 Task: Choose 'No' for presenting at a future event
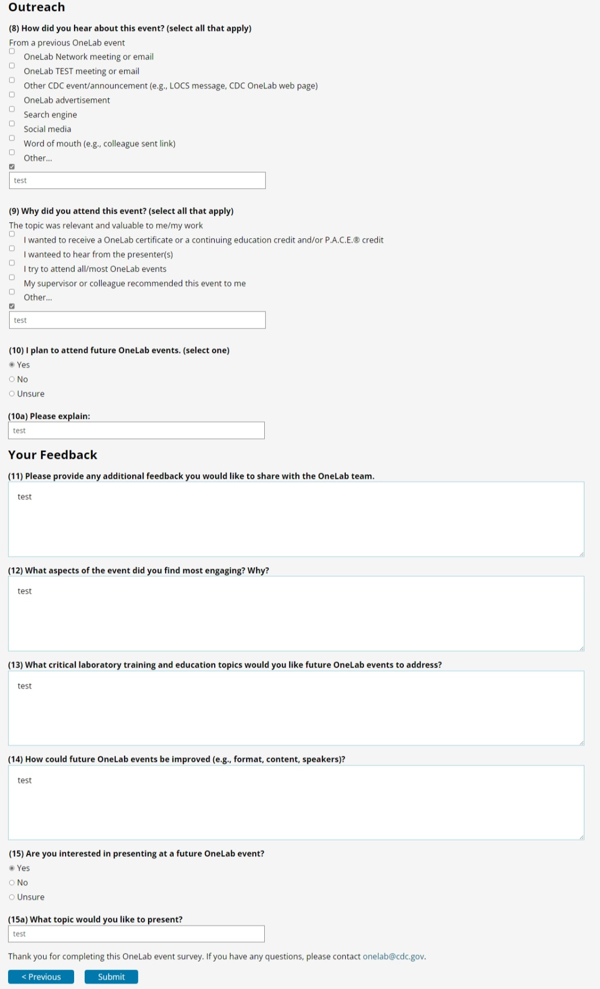point(12,883)
